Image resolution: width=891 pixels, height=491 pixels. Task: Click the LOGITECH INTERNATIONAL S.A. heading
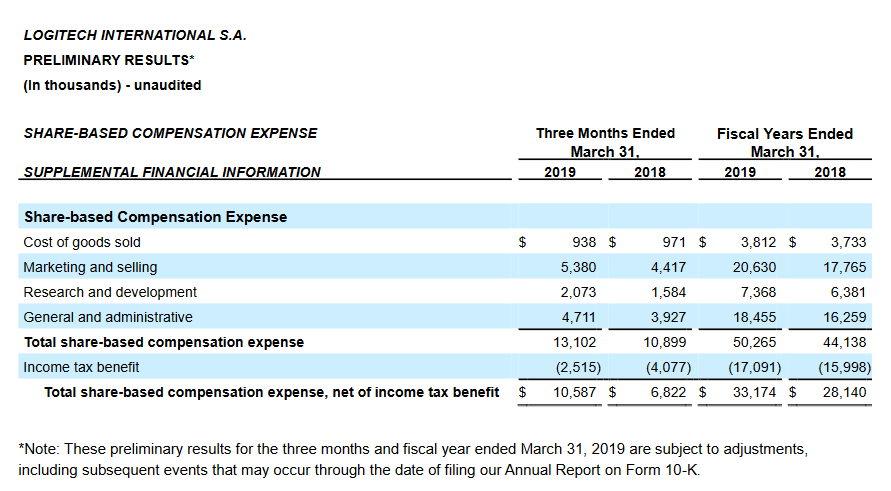tap(135, 35)
